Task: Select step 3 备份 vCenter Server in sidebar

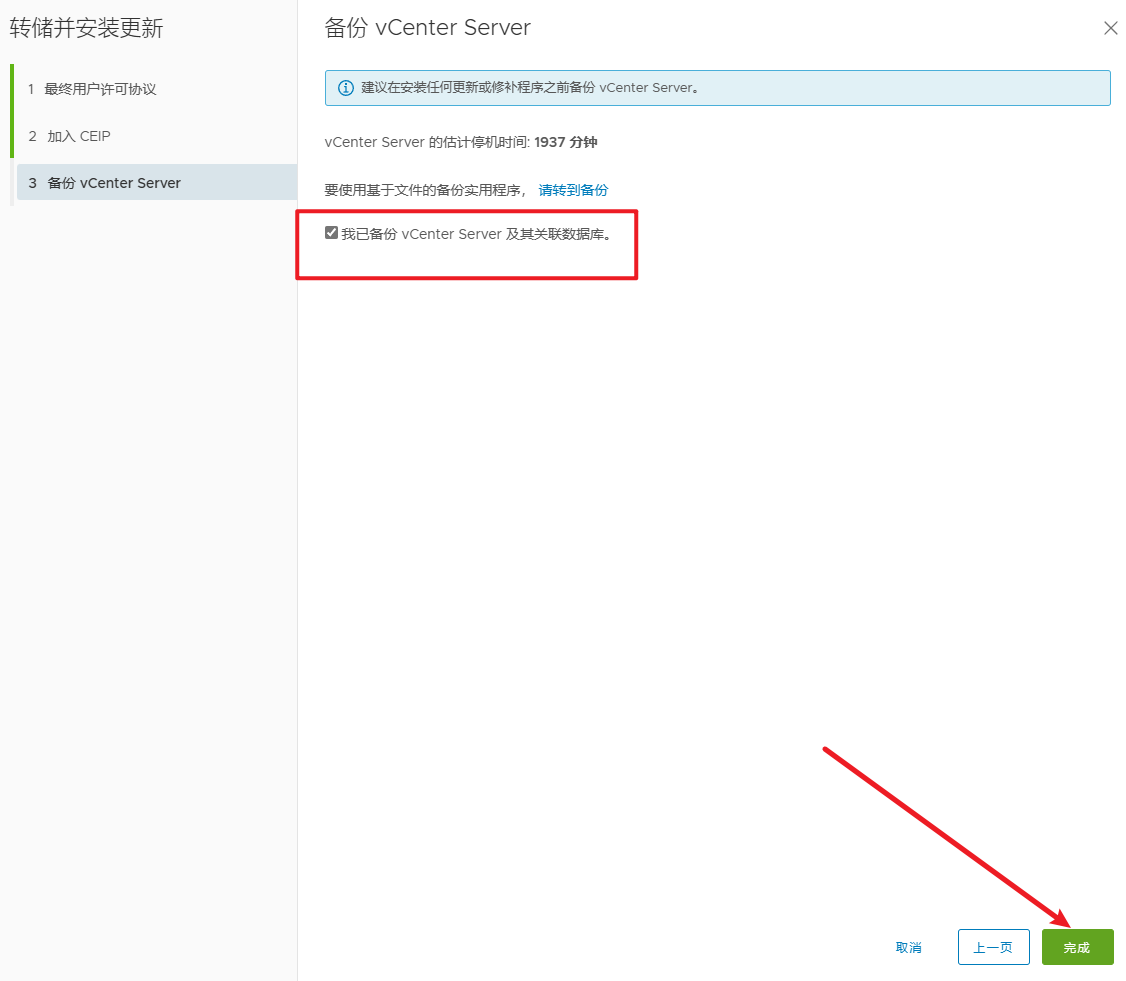Action: click(114, 183)
